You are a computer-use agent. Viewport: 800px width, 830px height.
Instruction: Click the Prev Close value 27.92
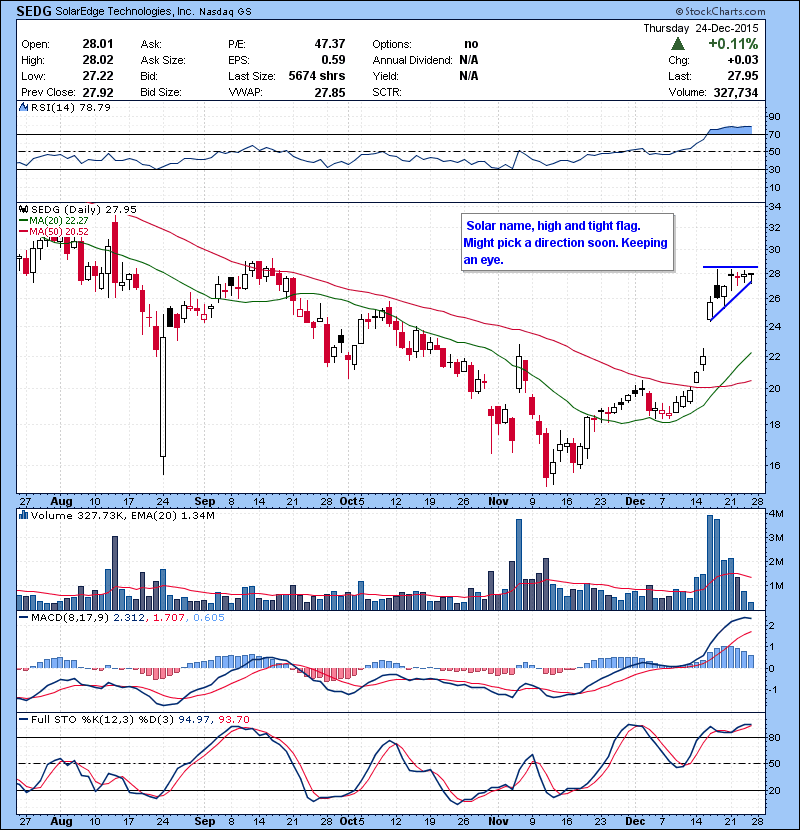(98, 93)
